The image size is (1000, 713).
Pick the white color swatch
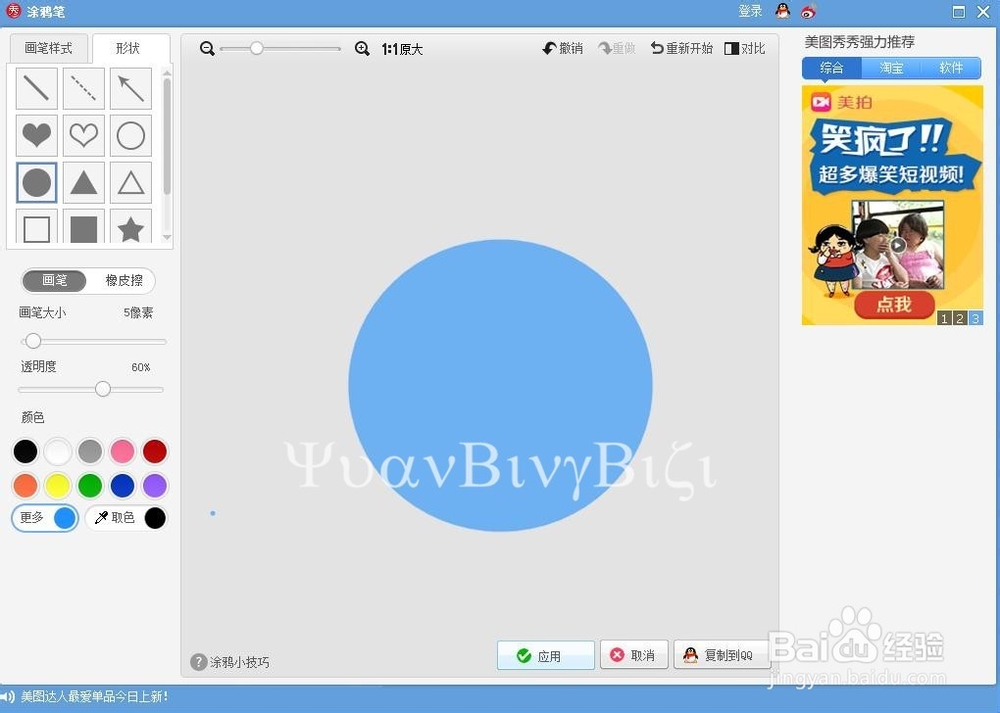pyautogui.click(x=58, y=452)
